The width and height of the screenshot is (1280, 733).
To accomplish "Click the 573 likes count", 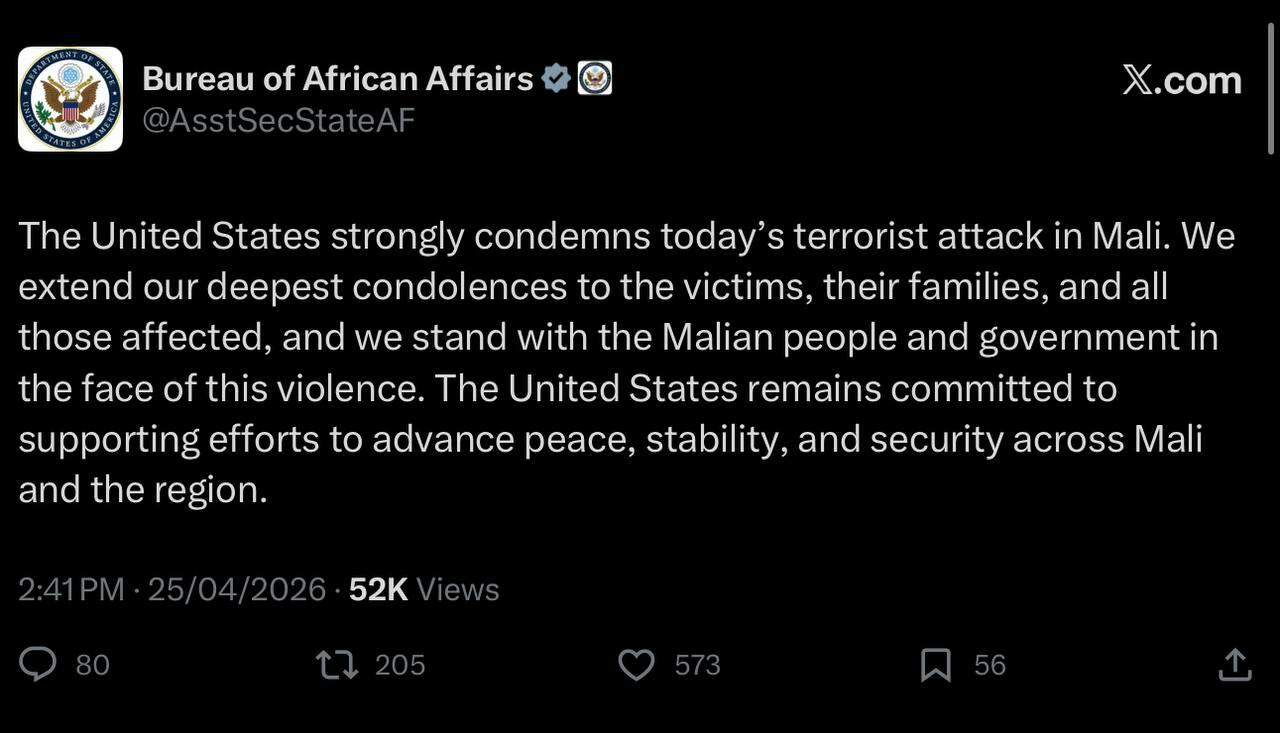I will (x=697, y=665).
